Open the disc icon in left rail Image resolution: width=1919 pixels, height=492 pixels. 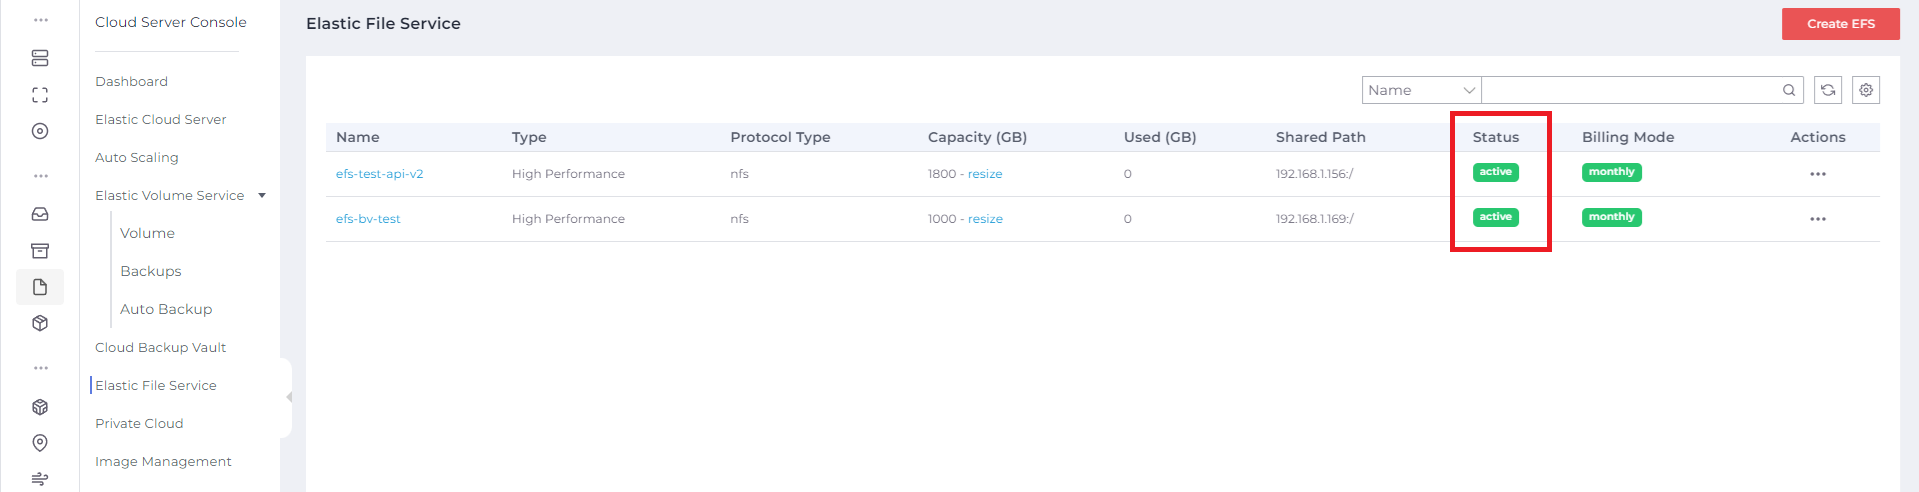tap(40, 131)
